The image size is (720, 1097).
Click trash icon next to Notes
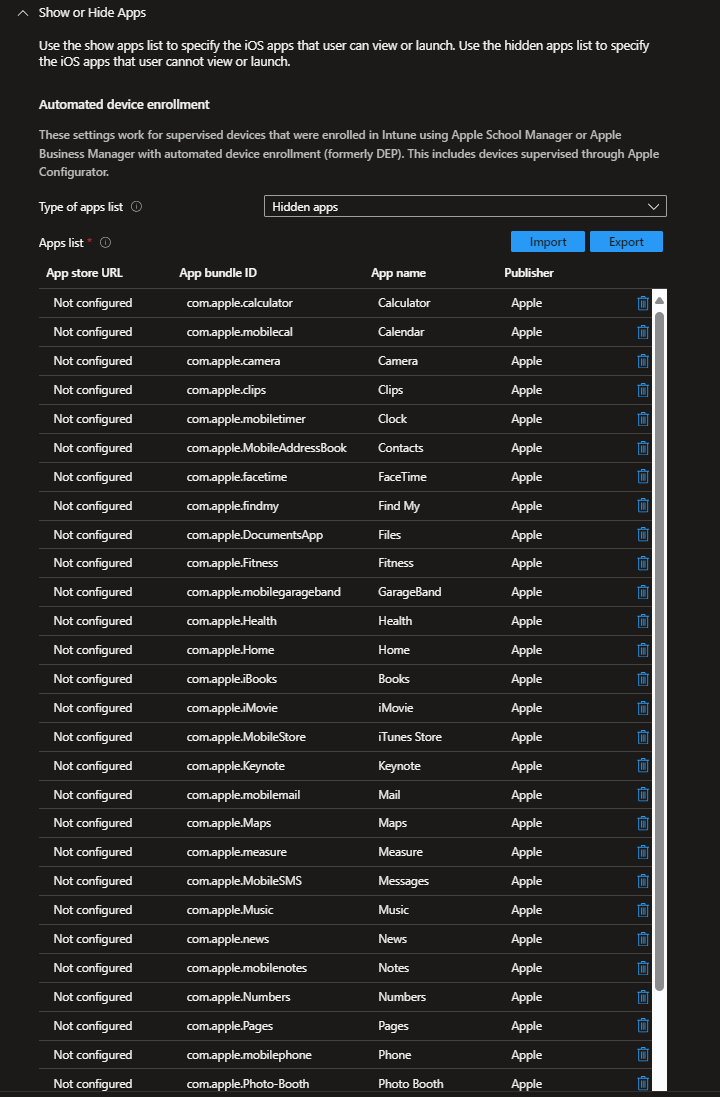point(643,968)
